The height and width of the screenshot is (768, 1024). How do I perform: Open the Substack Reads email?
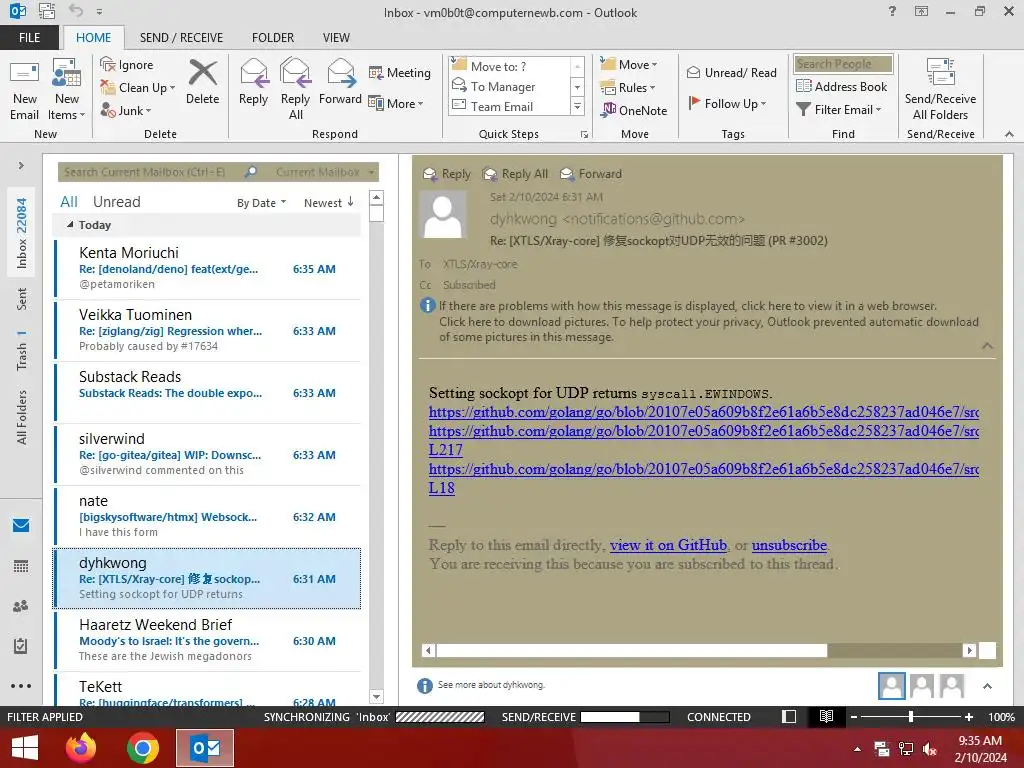[207, 392]
